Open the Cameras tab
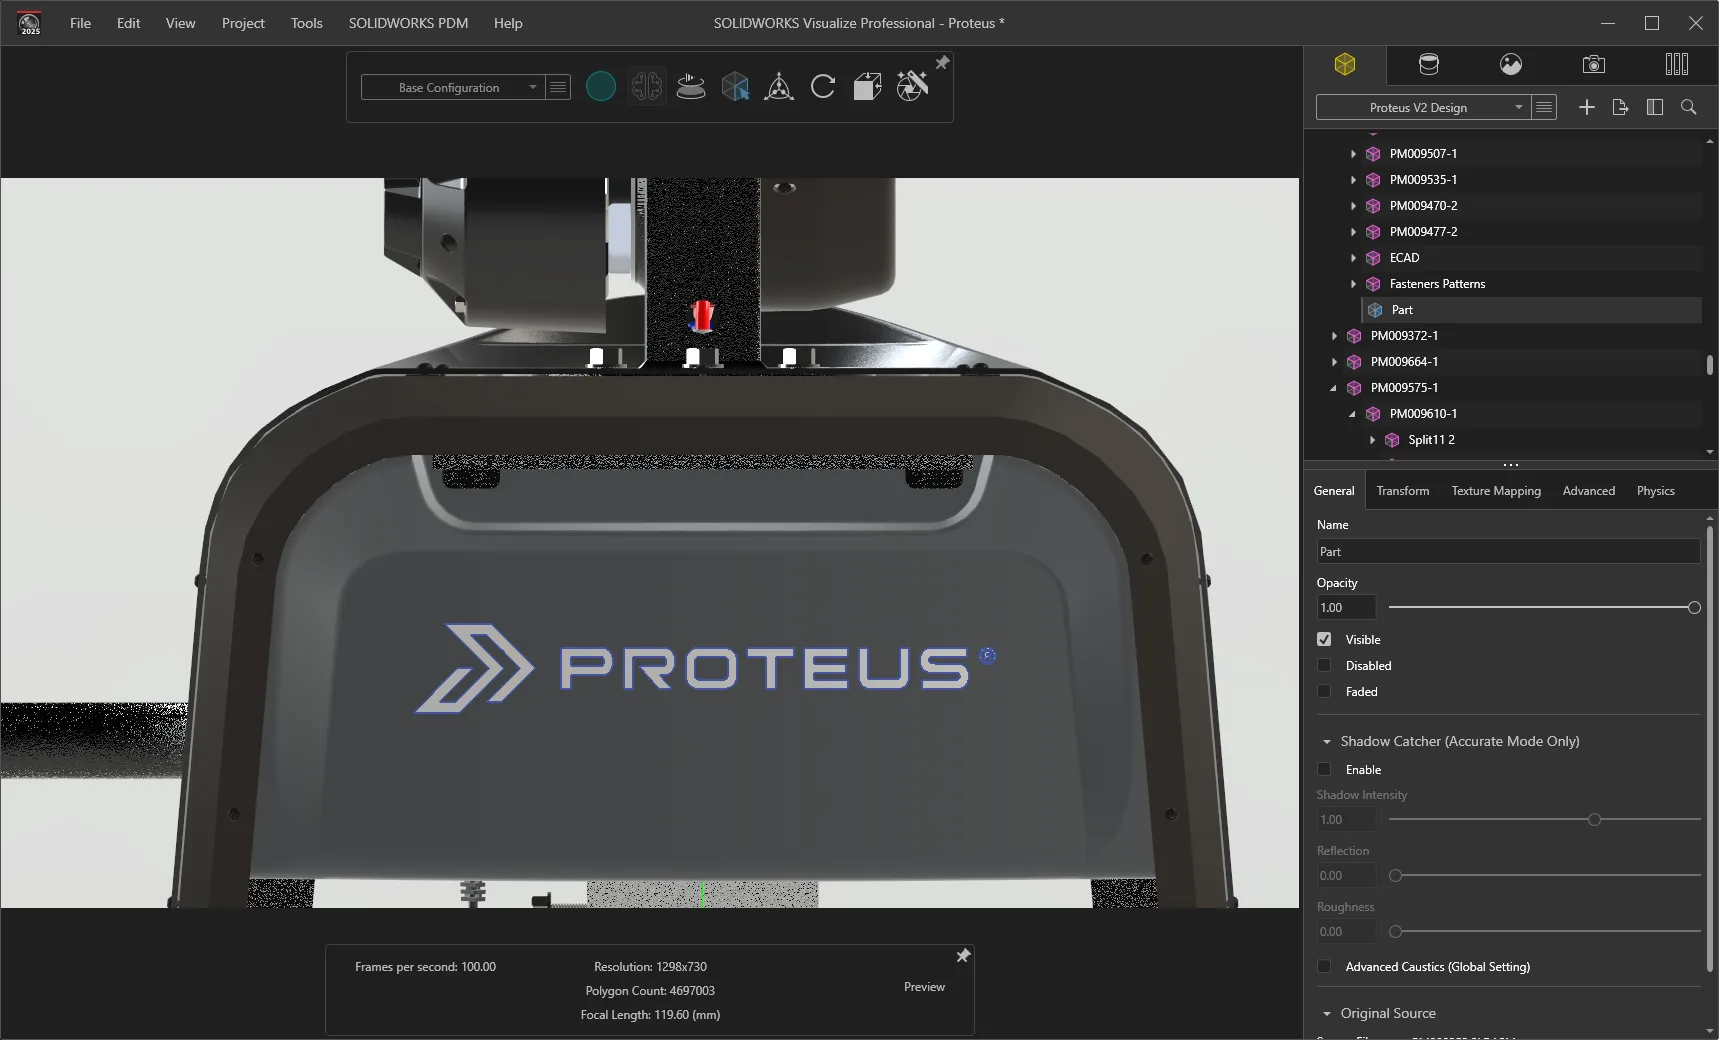 pos(1594,65)
